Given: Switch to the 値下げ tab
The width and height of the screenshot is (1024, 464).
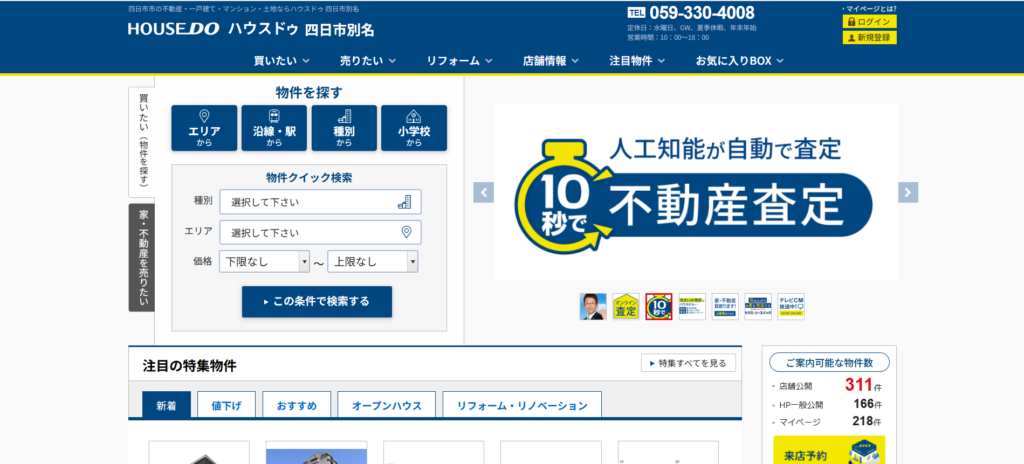Looking at the screenshot, I should tap(227, 405).
